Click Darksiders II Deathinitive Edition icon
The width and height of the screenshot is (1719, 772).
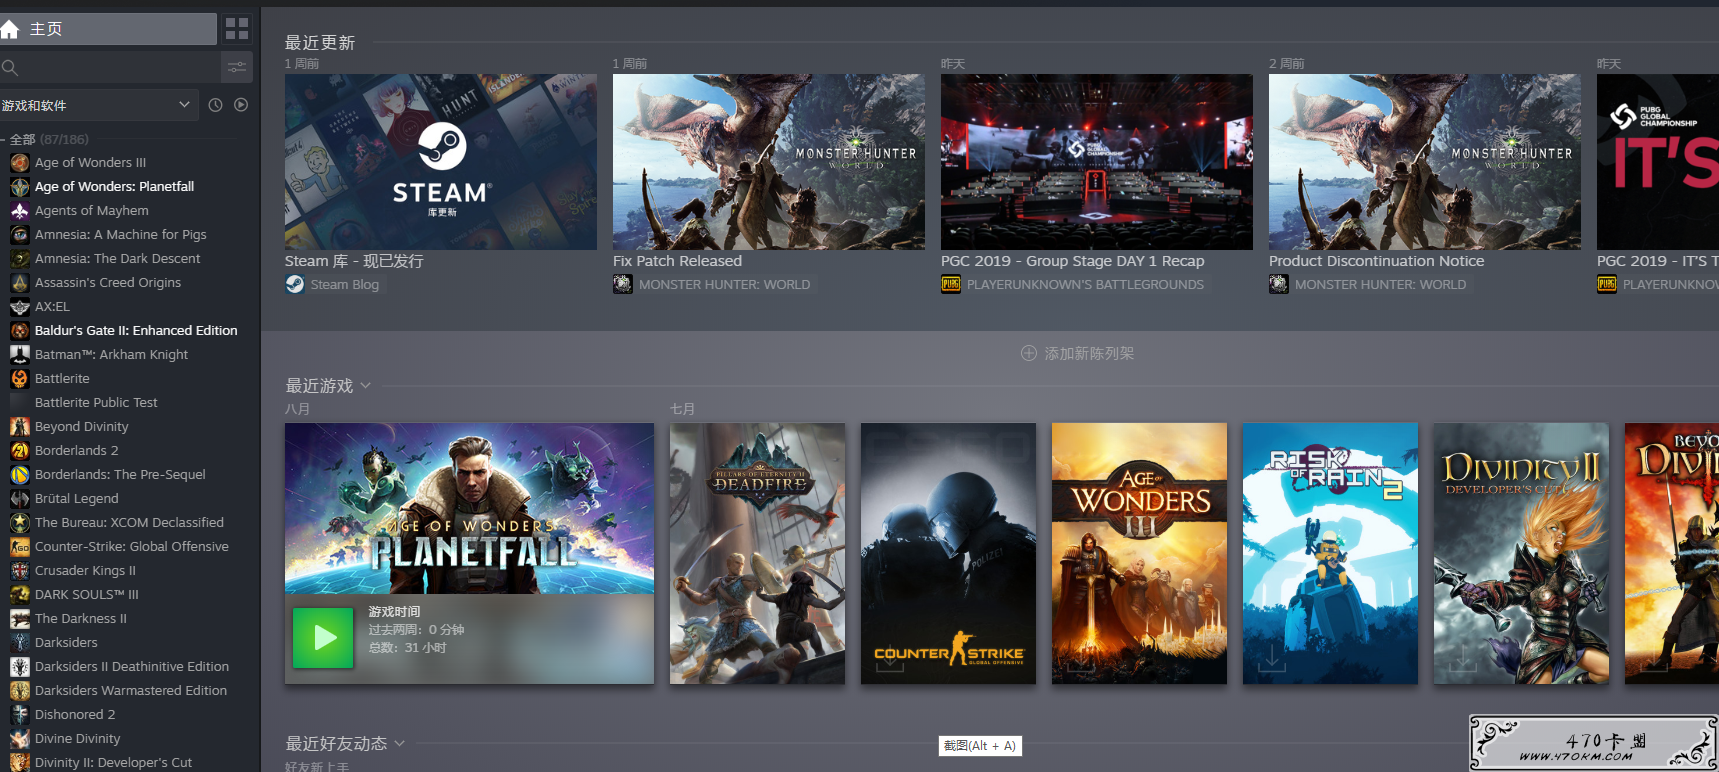[x=20, y=667]
